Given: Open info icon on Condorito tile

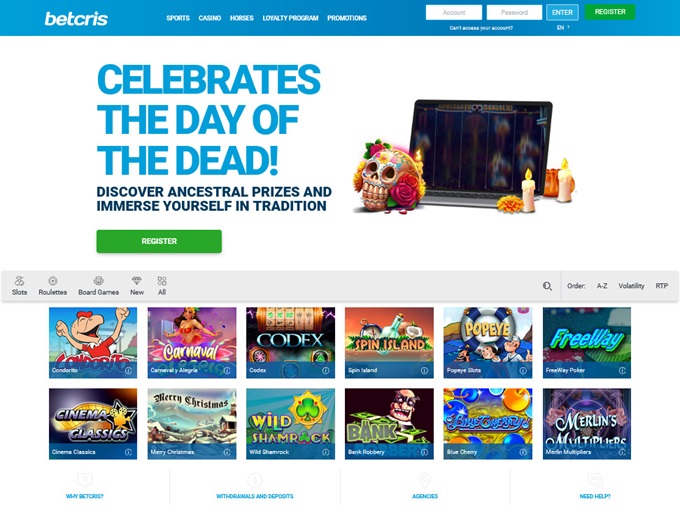Looking at the screenshot, I should click(x=128, y=370).
